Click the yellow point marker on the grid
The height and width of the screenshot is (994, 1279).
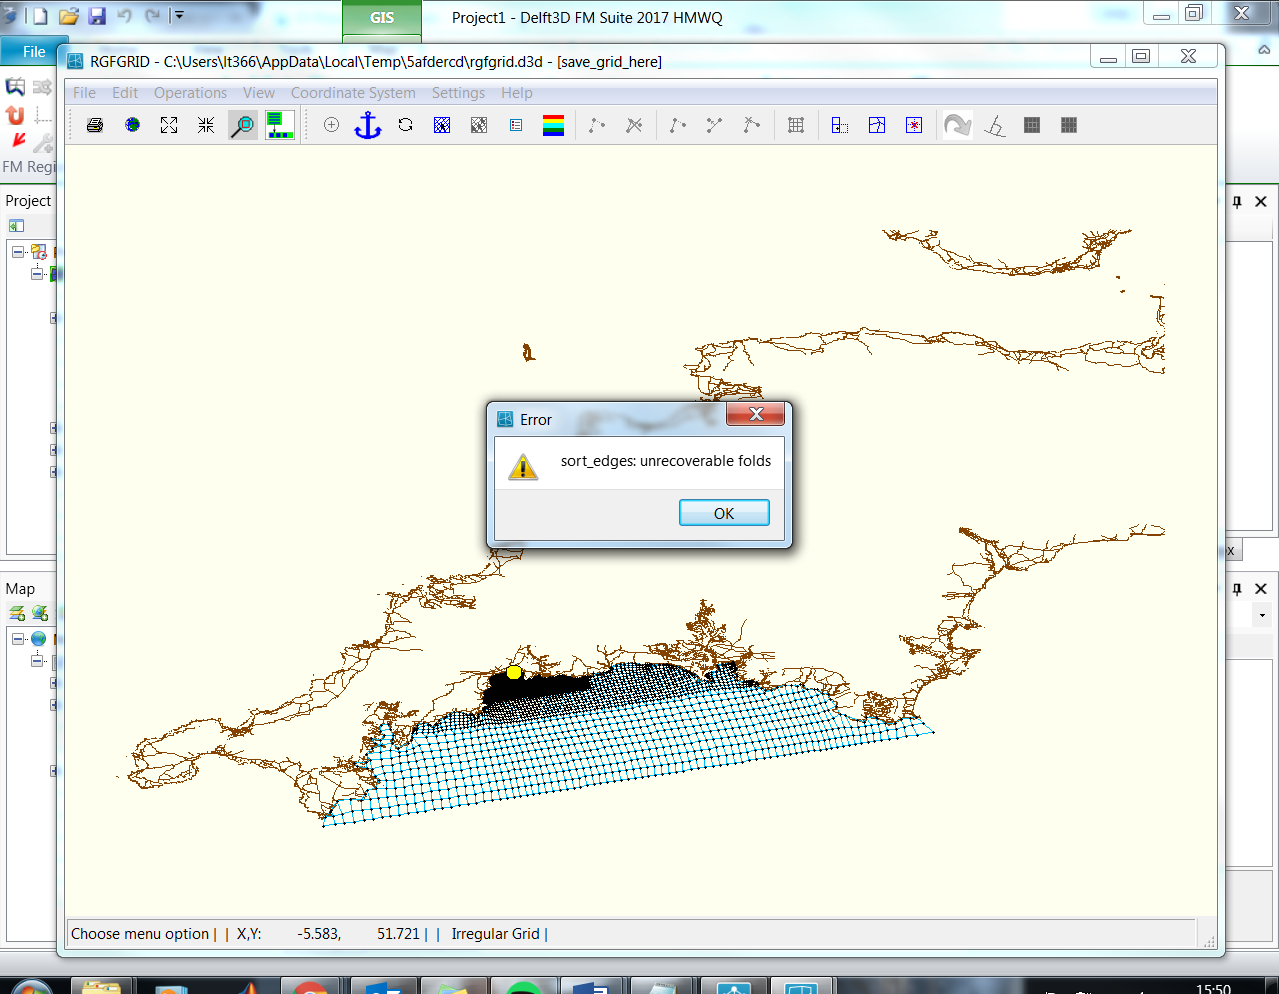pyautogui.click(x=514, y=672)
